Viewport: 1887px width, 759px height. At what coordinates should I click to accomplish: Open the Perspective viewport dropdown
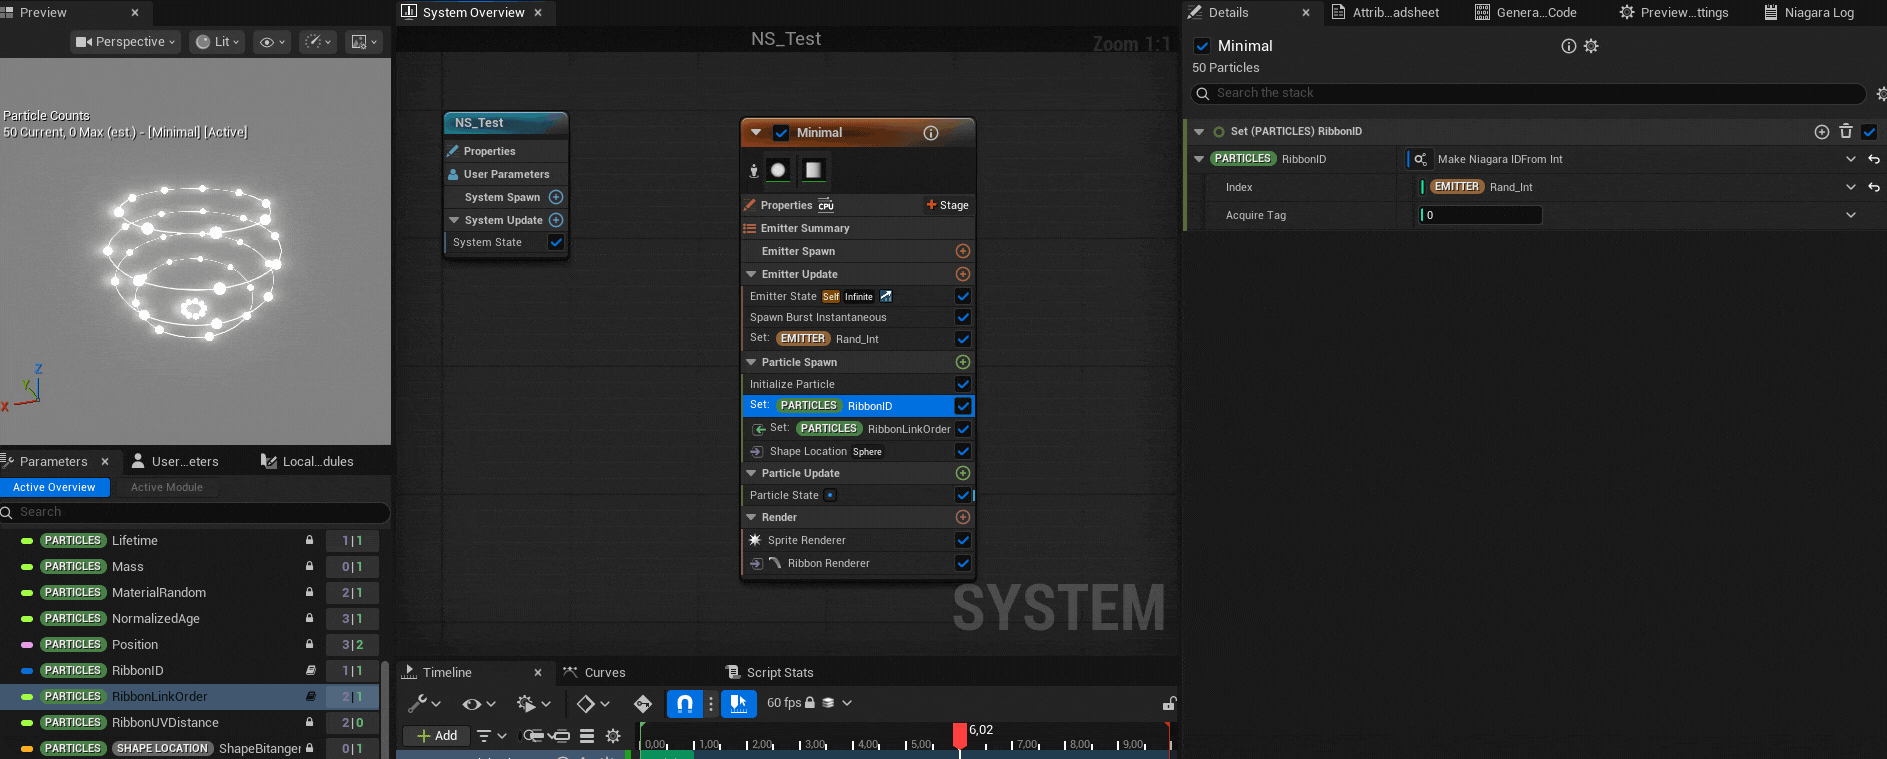pos(126,42)
